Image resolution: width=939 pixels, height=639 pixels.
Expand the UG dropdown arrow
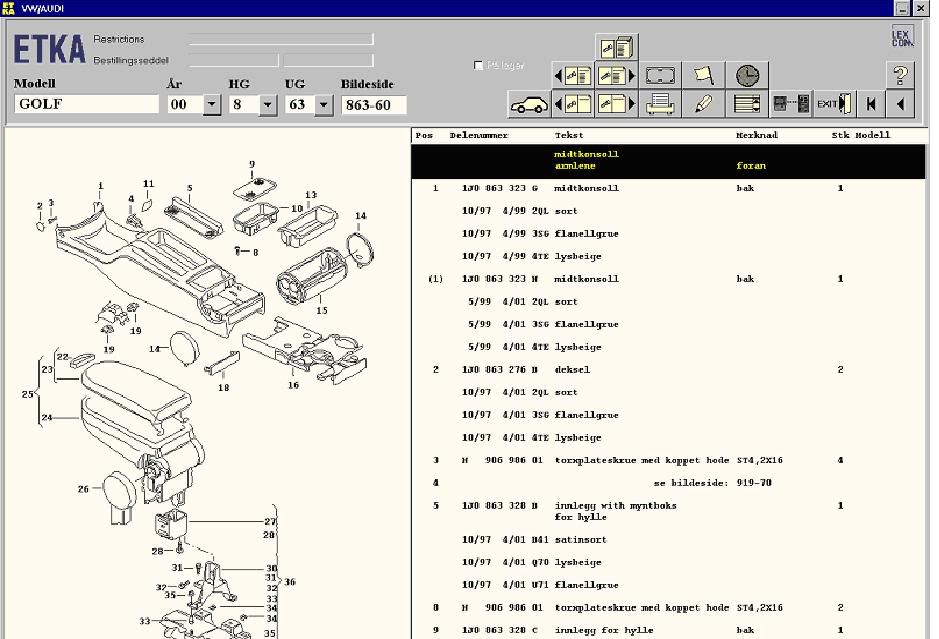pos(324,105)
